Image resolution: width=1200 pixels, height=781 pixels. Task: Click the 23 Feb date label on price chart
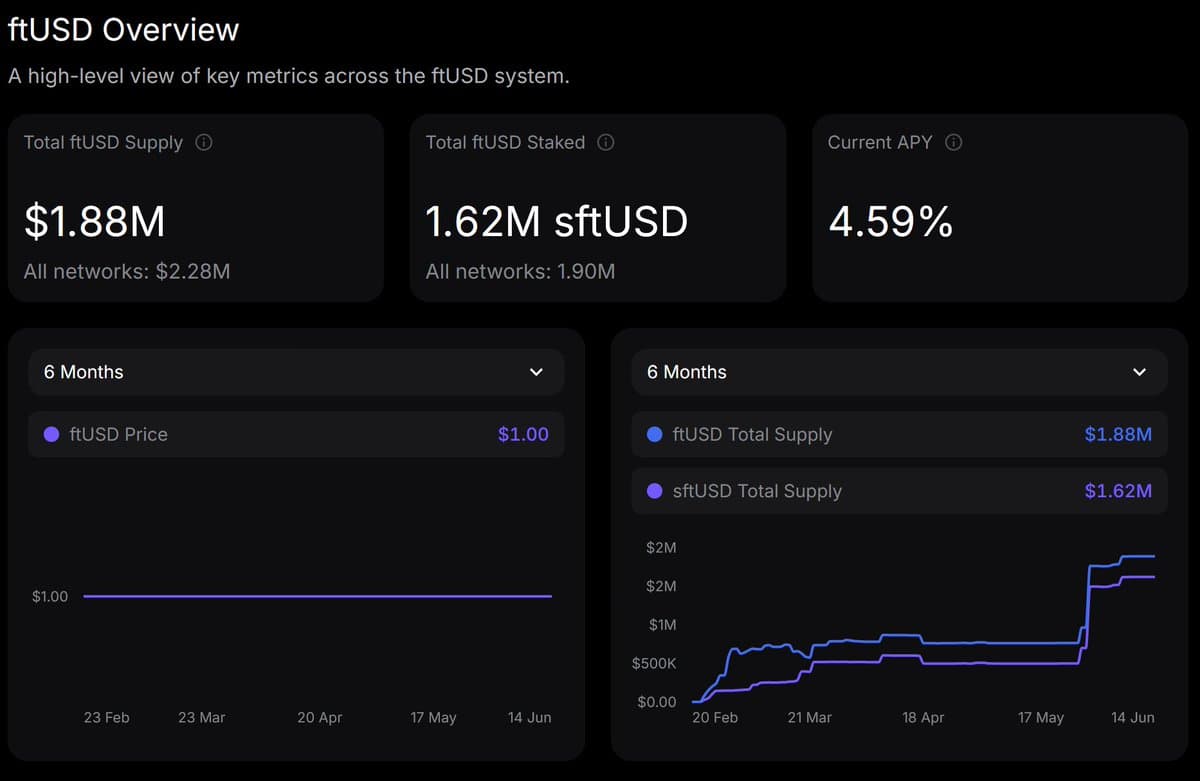(106, 718)
